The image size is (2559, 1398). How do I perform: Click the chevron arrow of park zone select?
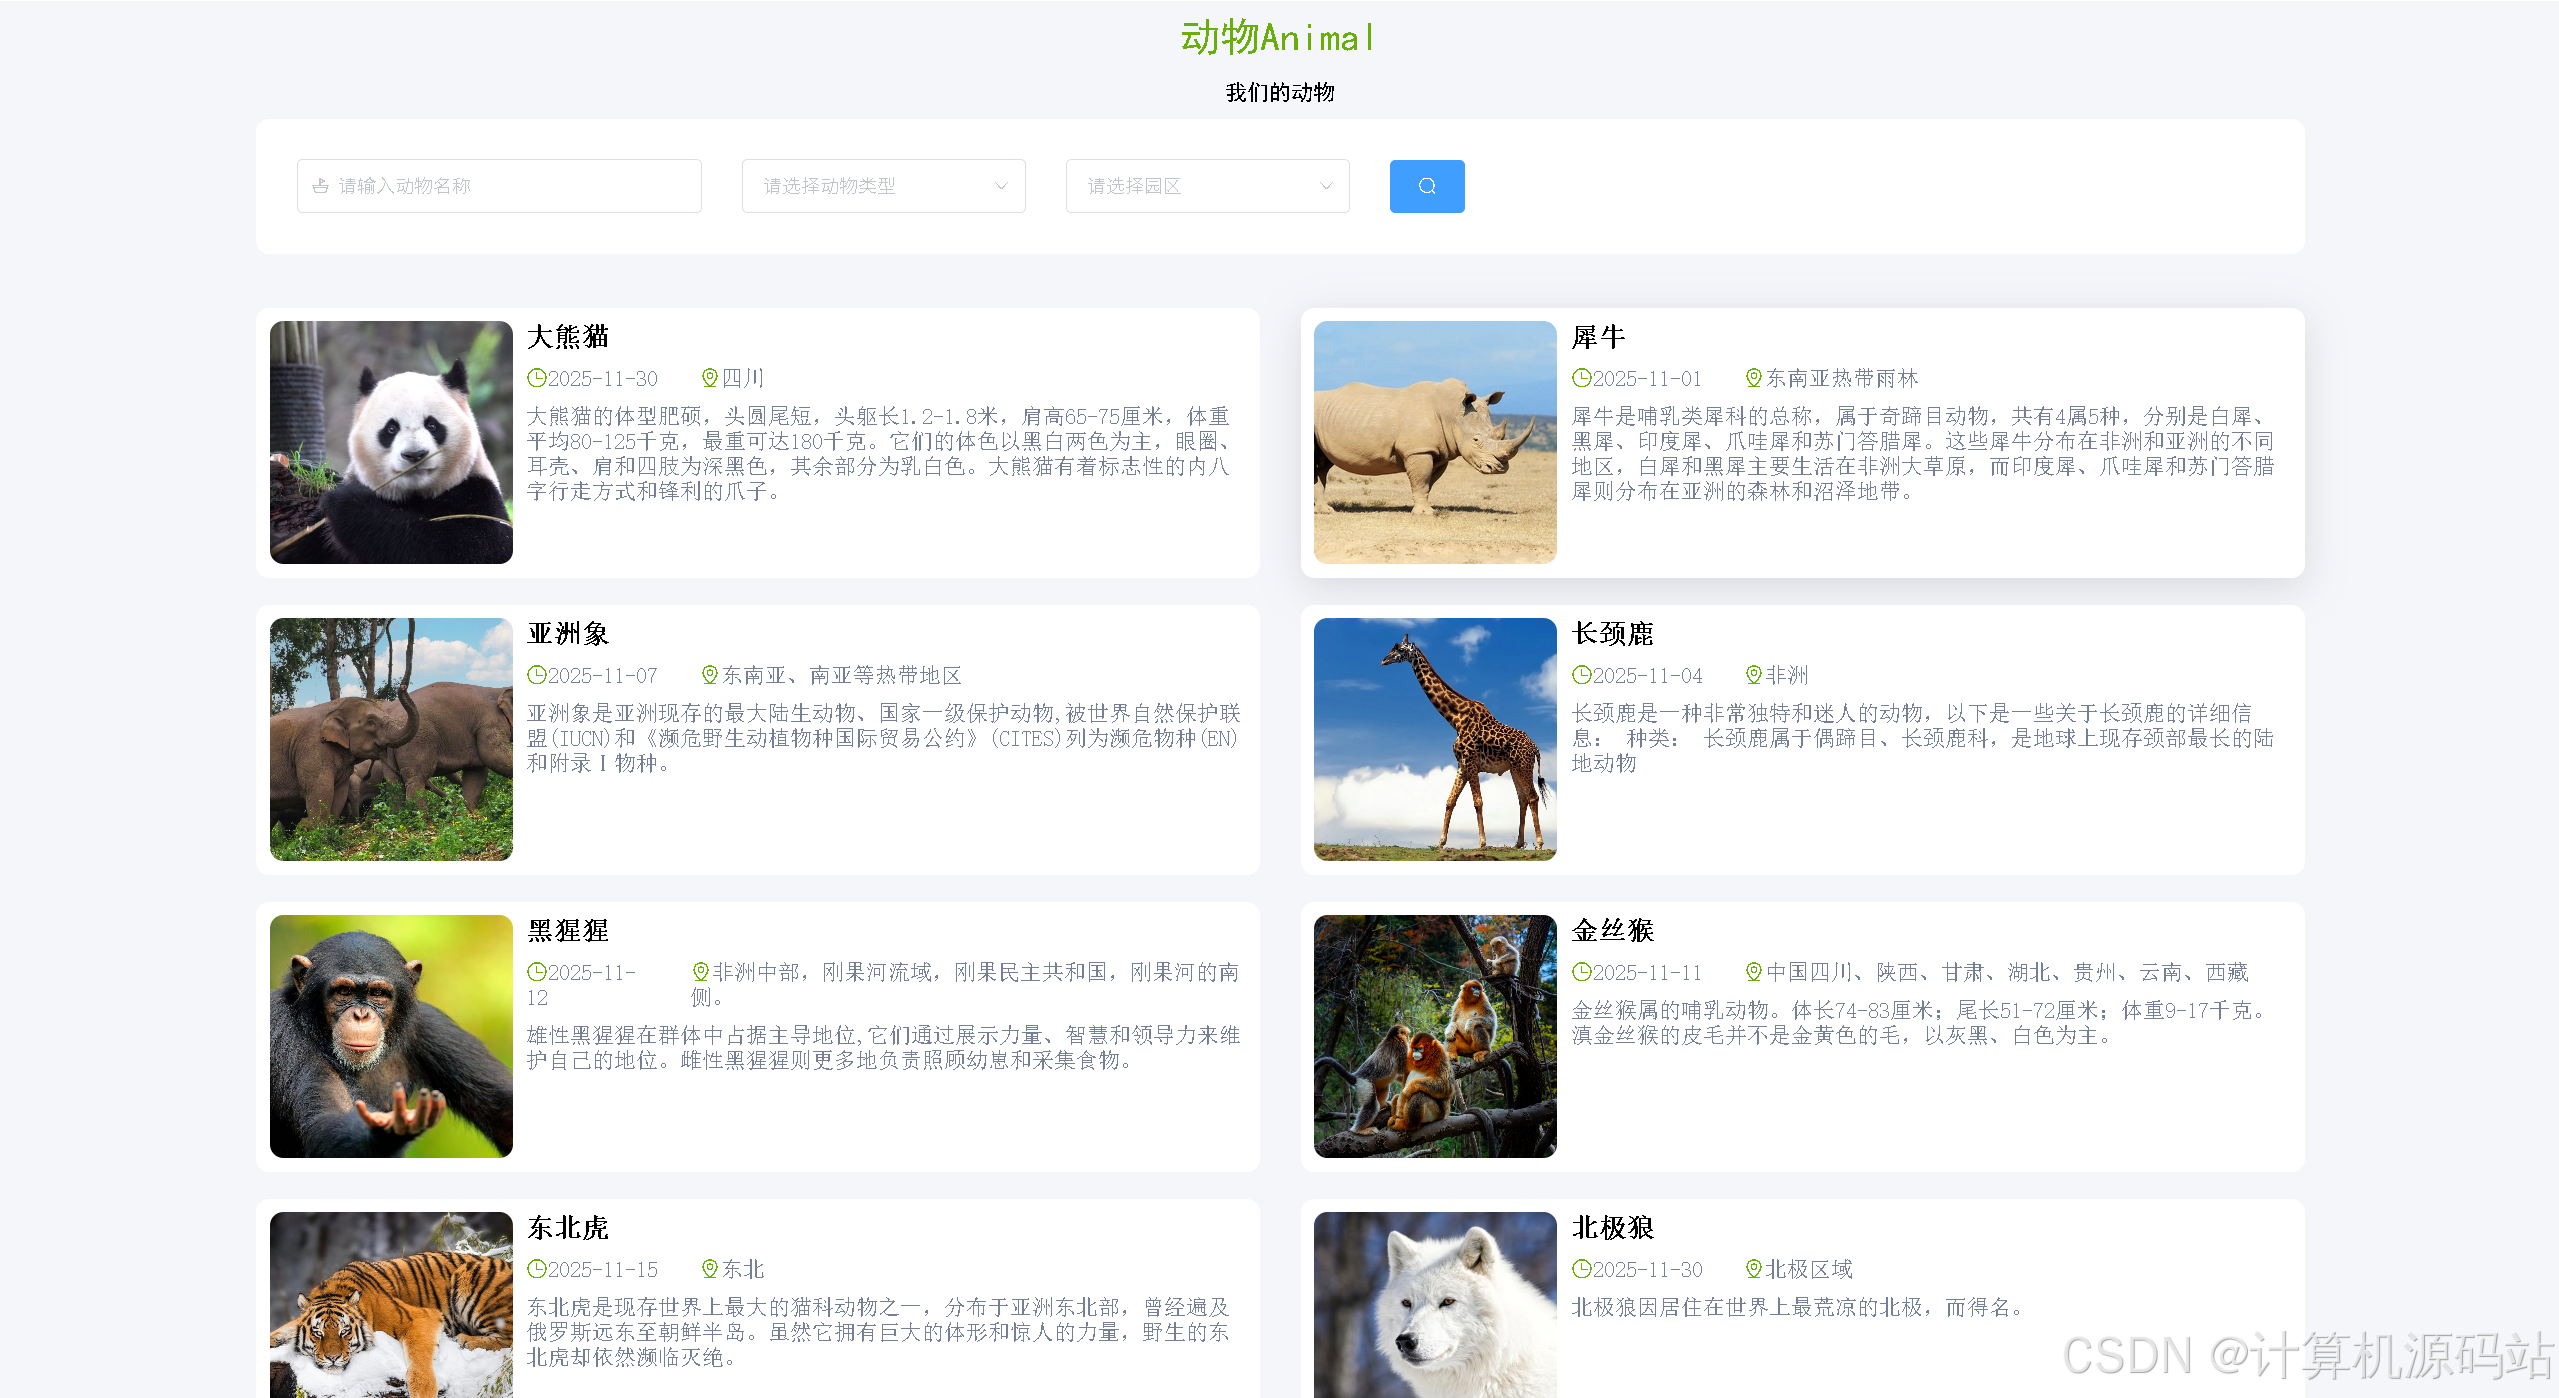click(1325, 186)
